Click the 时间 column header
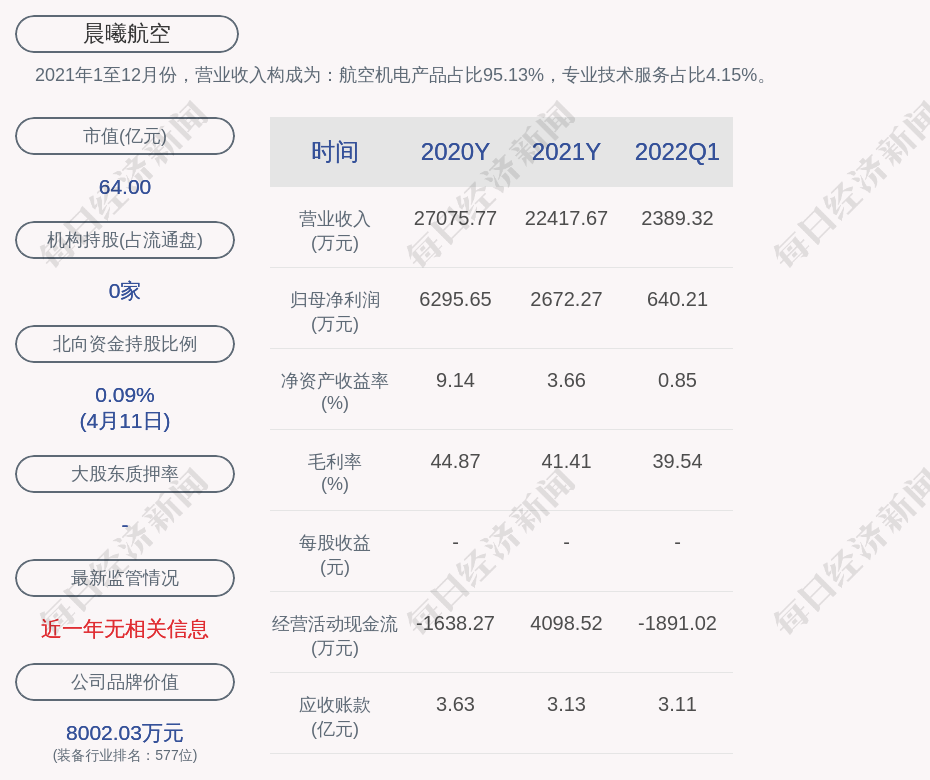Viewport: 930px width, 780px height. 335,152
